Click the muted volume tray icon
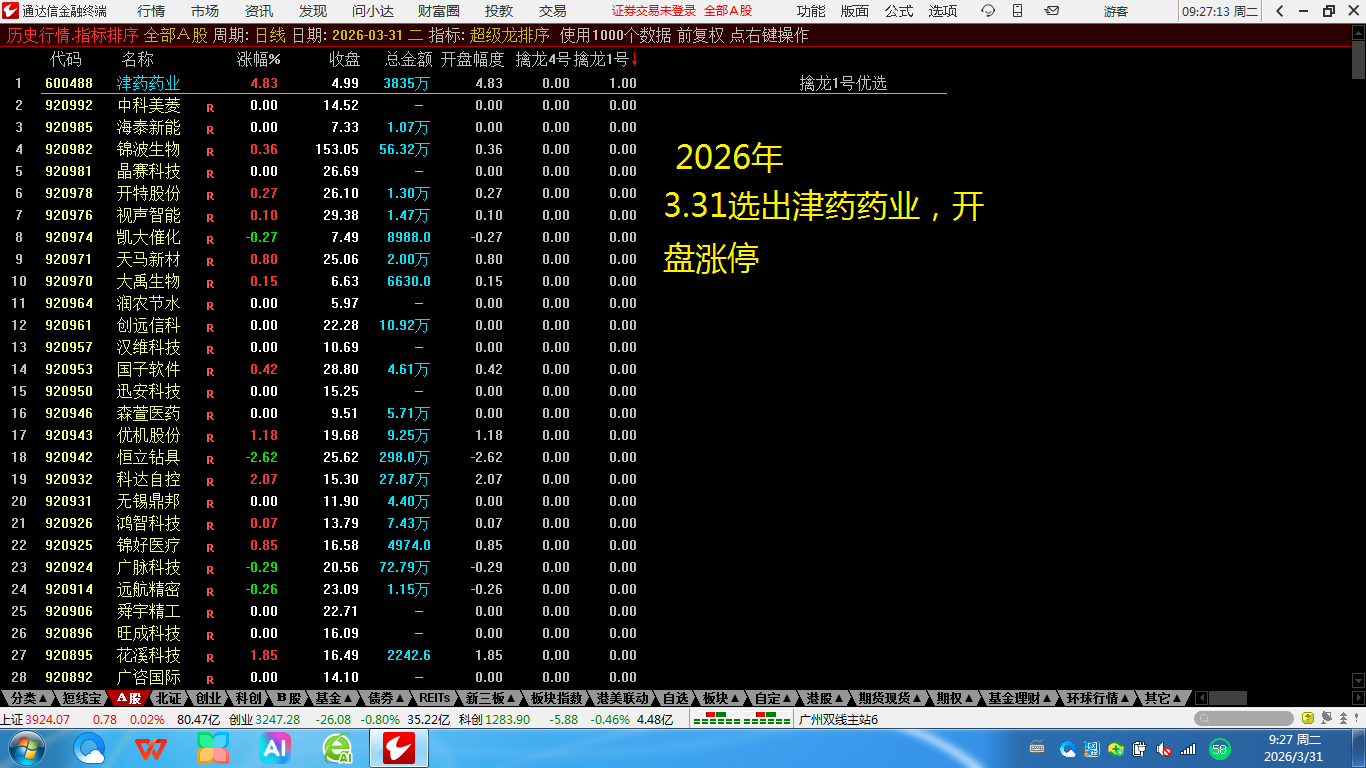 (x=1164, y=749)
